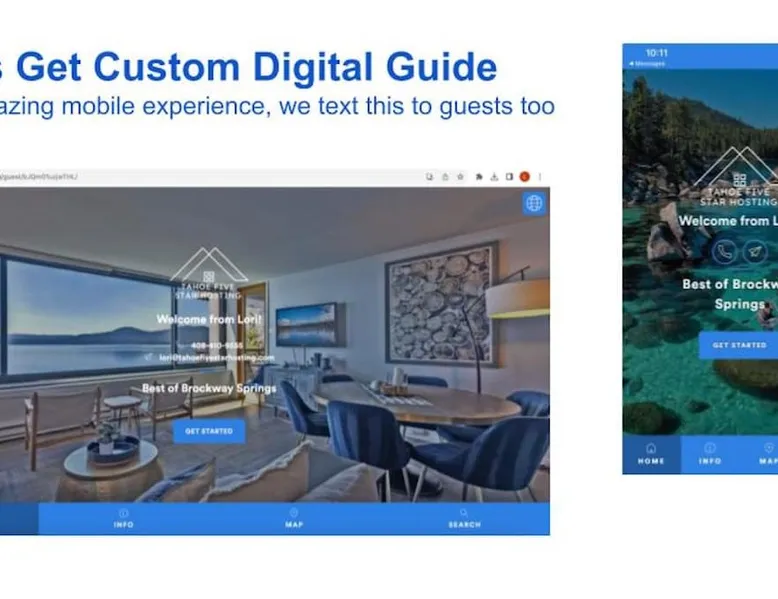The image size is (778, 599).
Task: Tap Get Started button in mobile guide
Action: coord(739,345)
